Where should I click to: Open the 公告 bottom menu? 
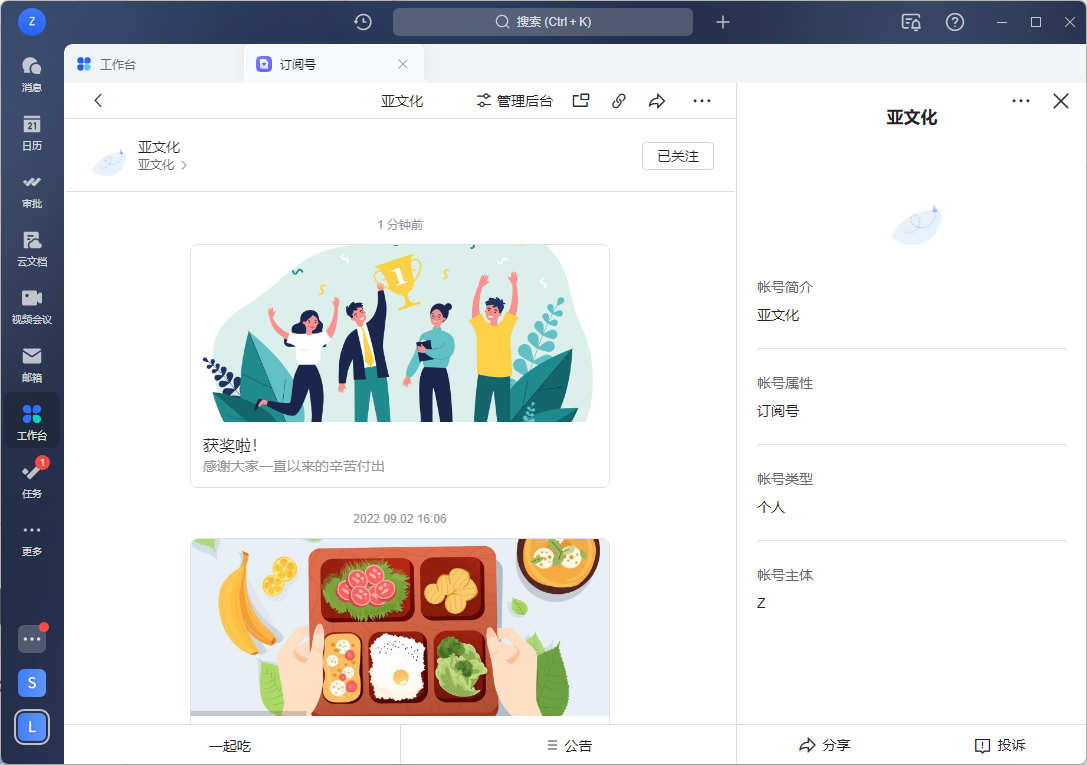[x=568, y=745]
